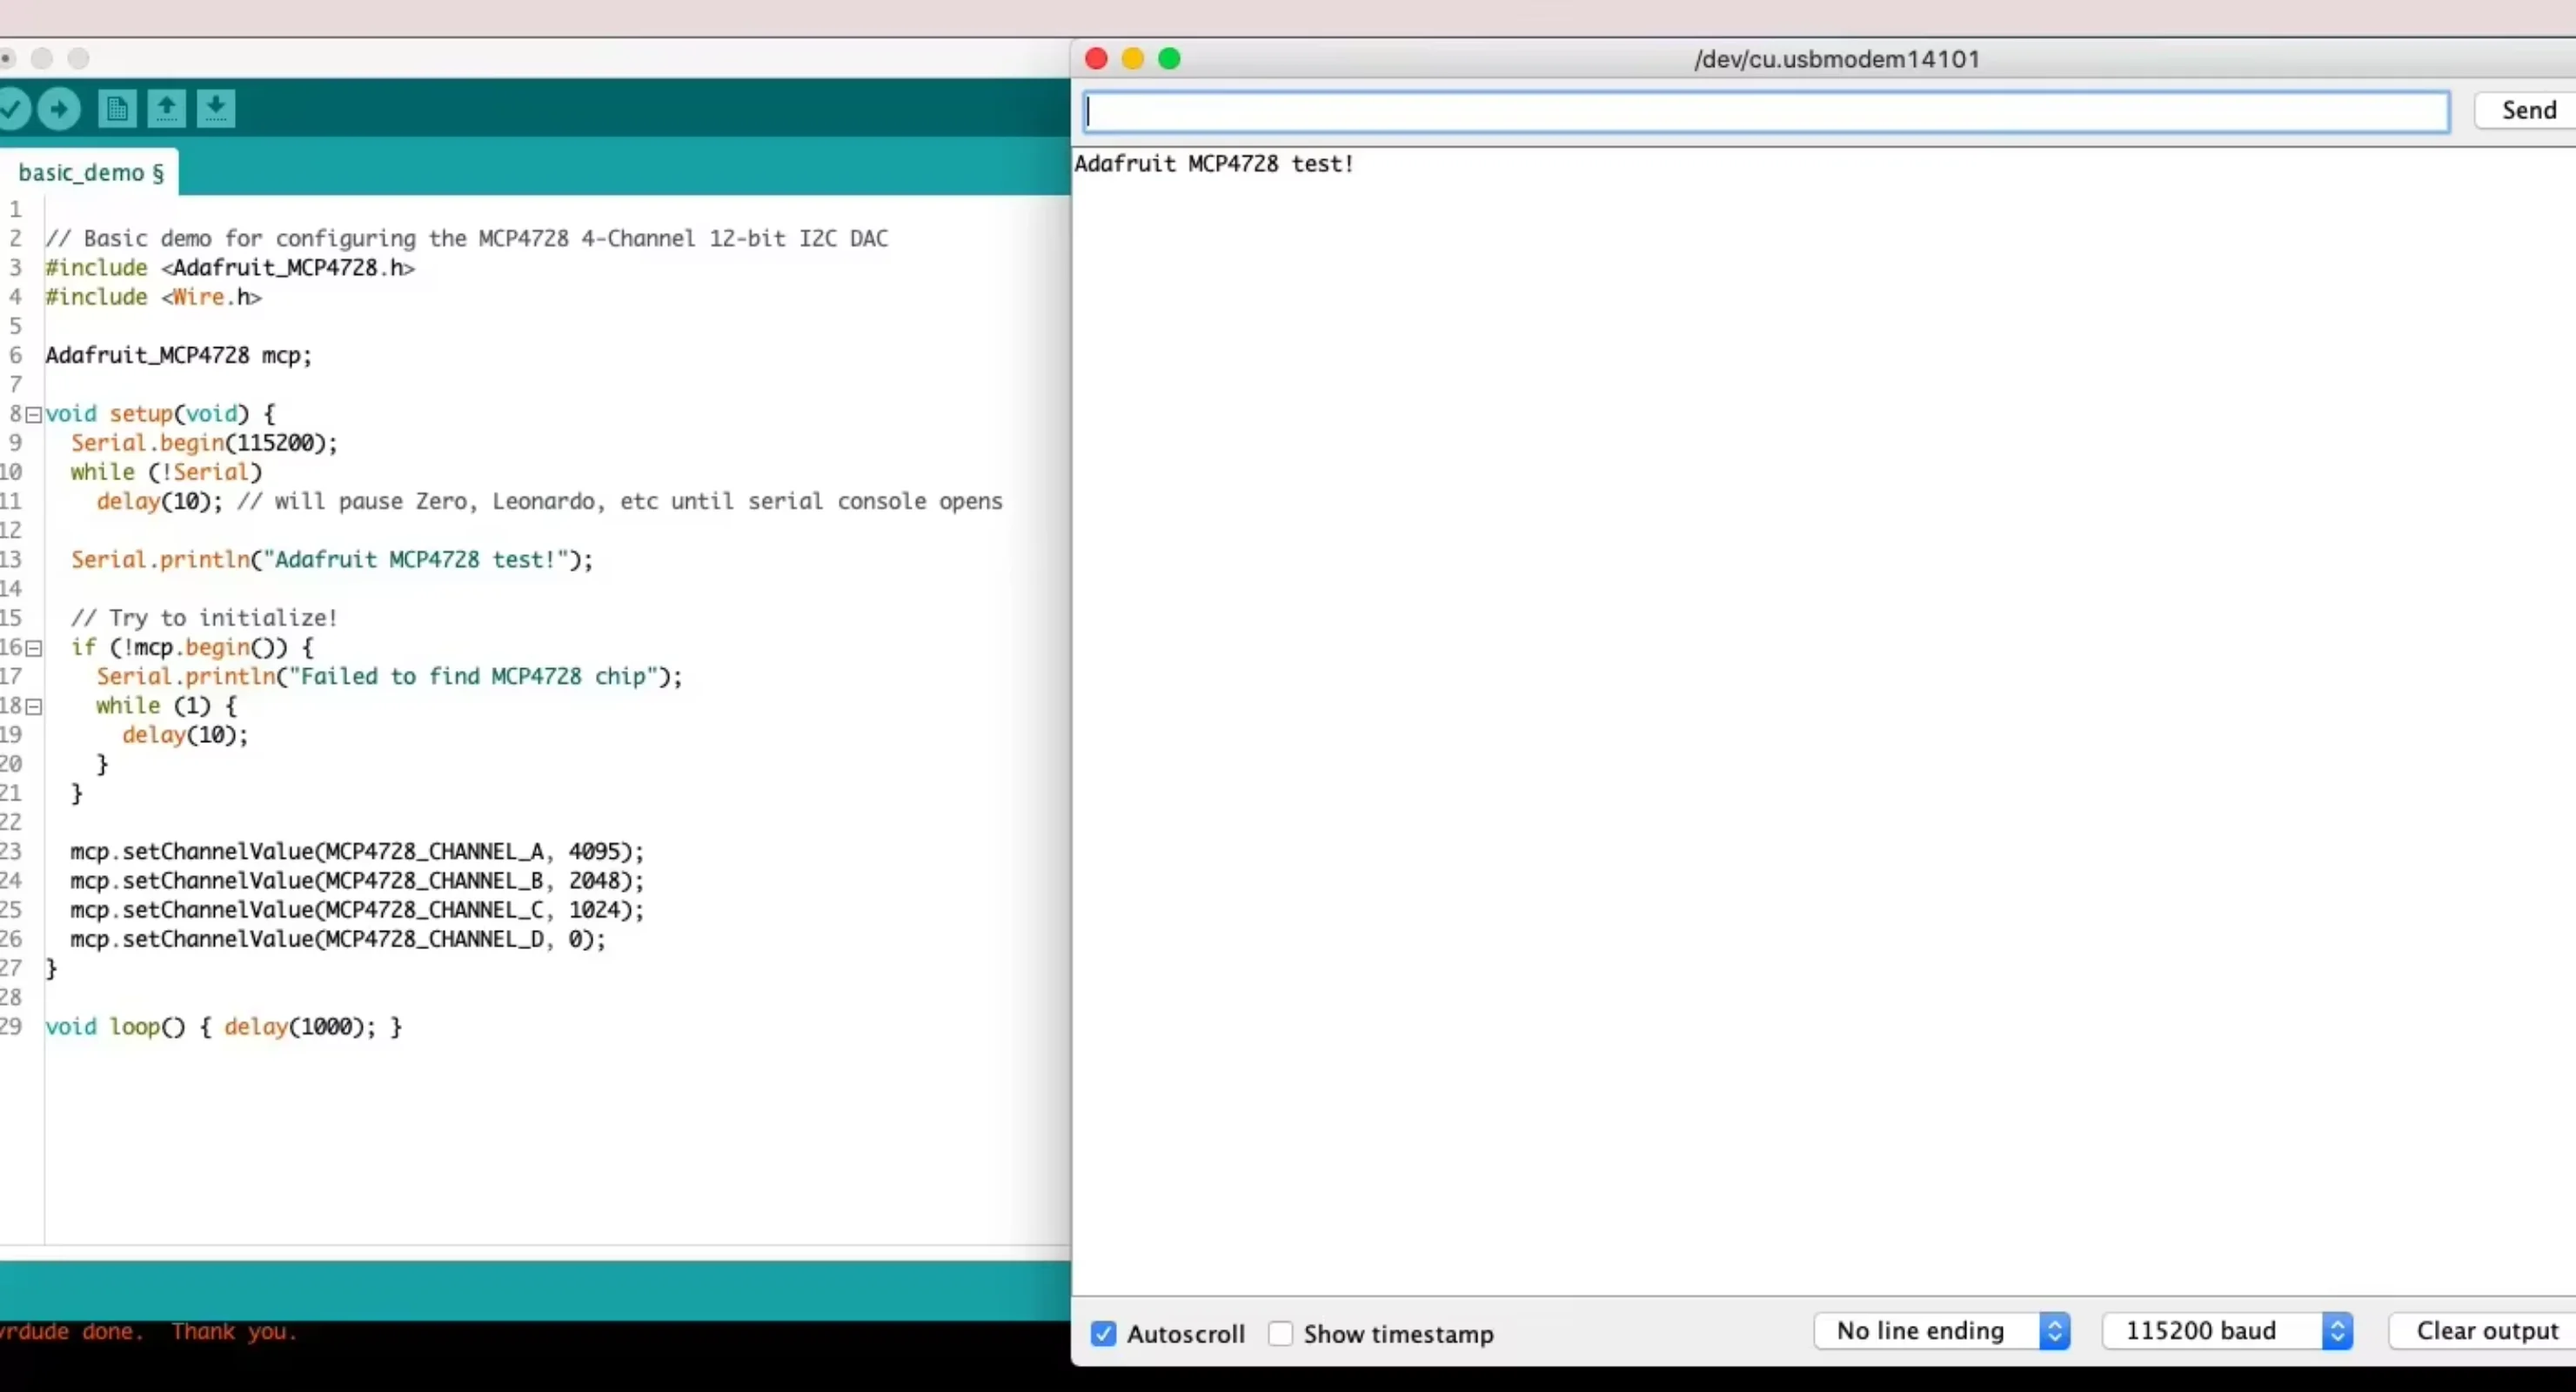Open the No line ending dropdown
Screen dimensions: 2576x1392
tap(1941, 1331)
